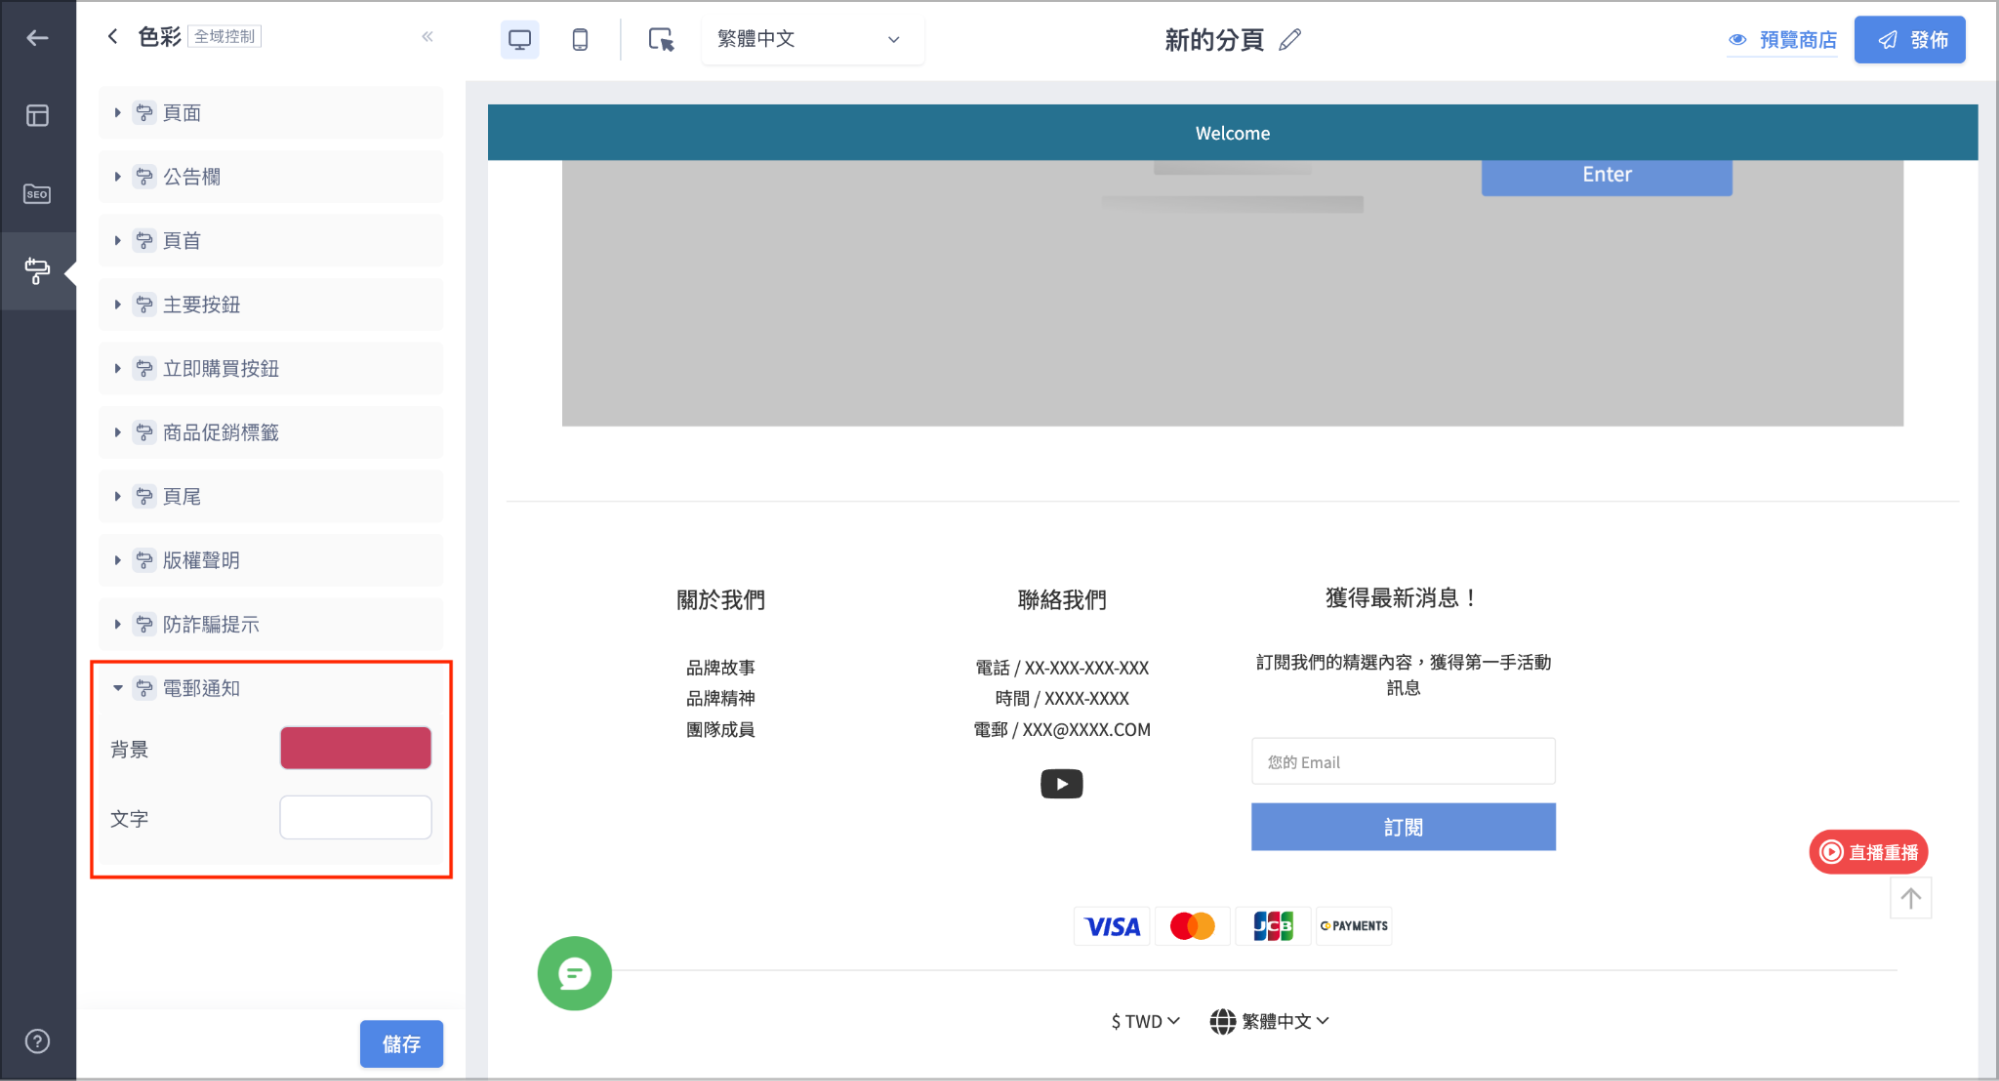Screen dimensions: 1999x1081
Task: Click the paint roller icon beside 電郵通知
Action: pos(145,688)
